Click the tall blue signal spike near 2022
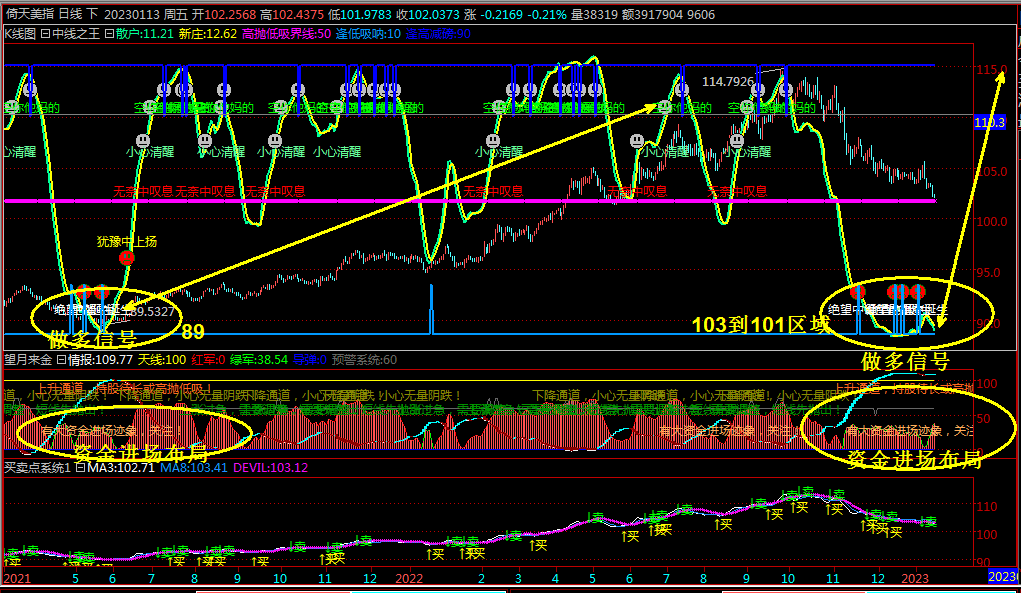The image size is (1021, 593). coord(431,308)
